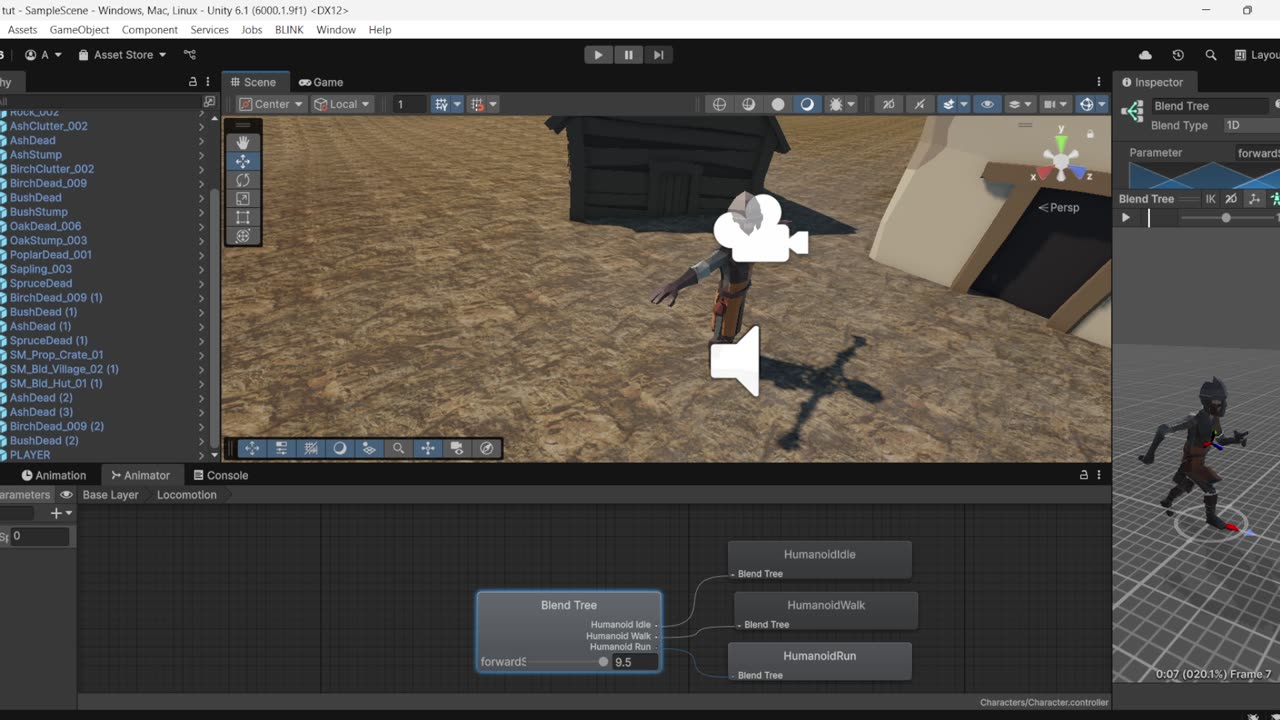Open the cloud services icon
Image resolution: width=1280 pixels, height=720 pixels.
pos(1145,55)
